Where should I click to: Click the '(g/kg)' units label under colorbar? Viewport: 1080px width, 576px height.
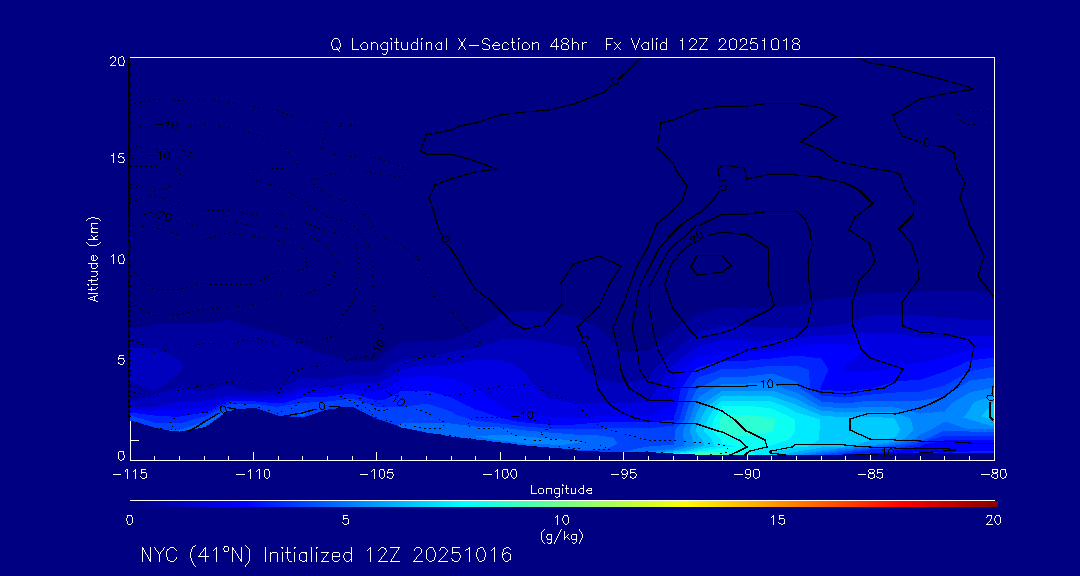pos(561,536)
